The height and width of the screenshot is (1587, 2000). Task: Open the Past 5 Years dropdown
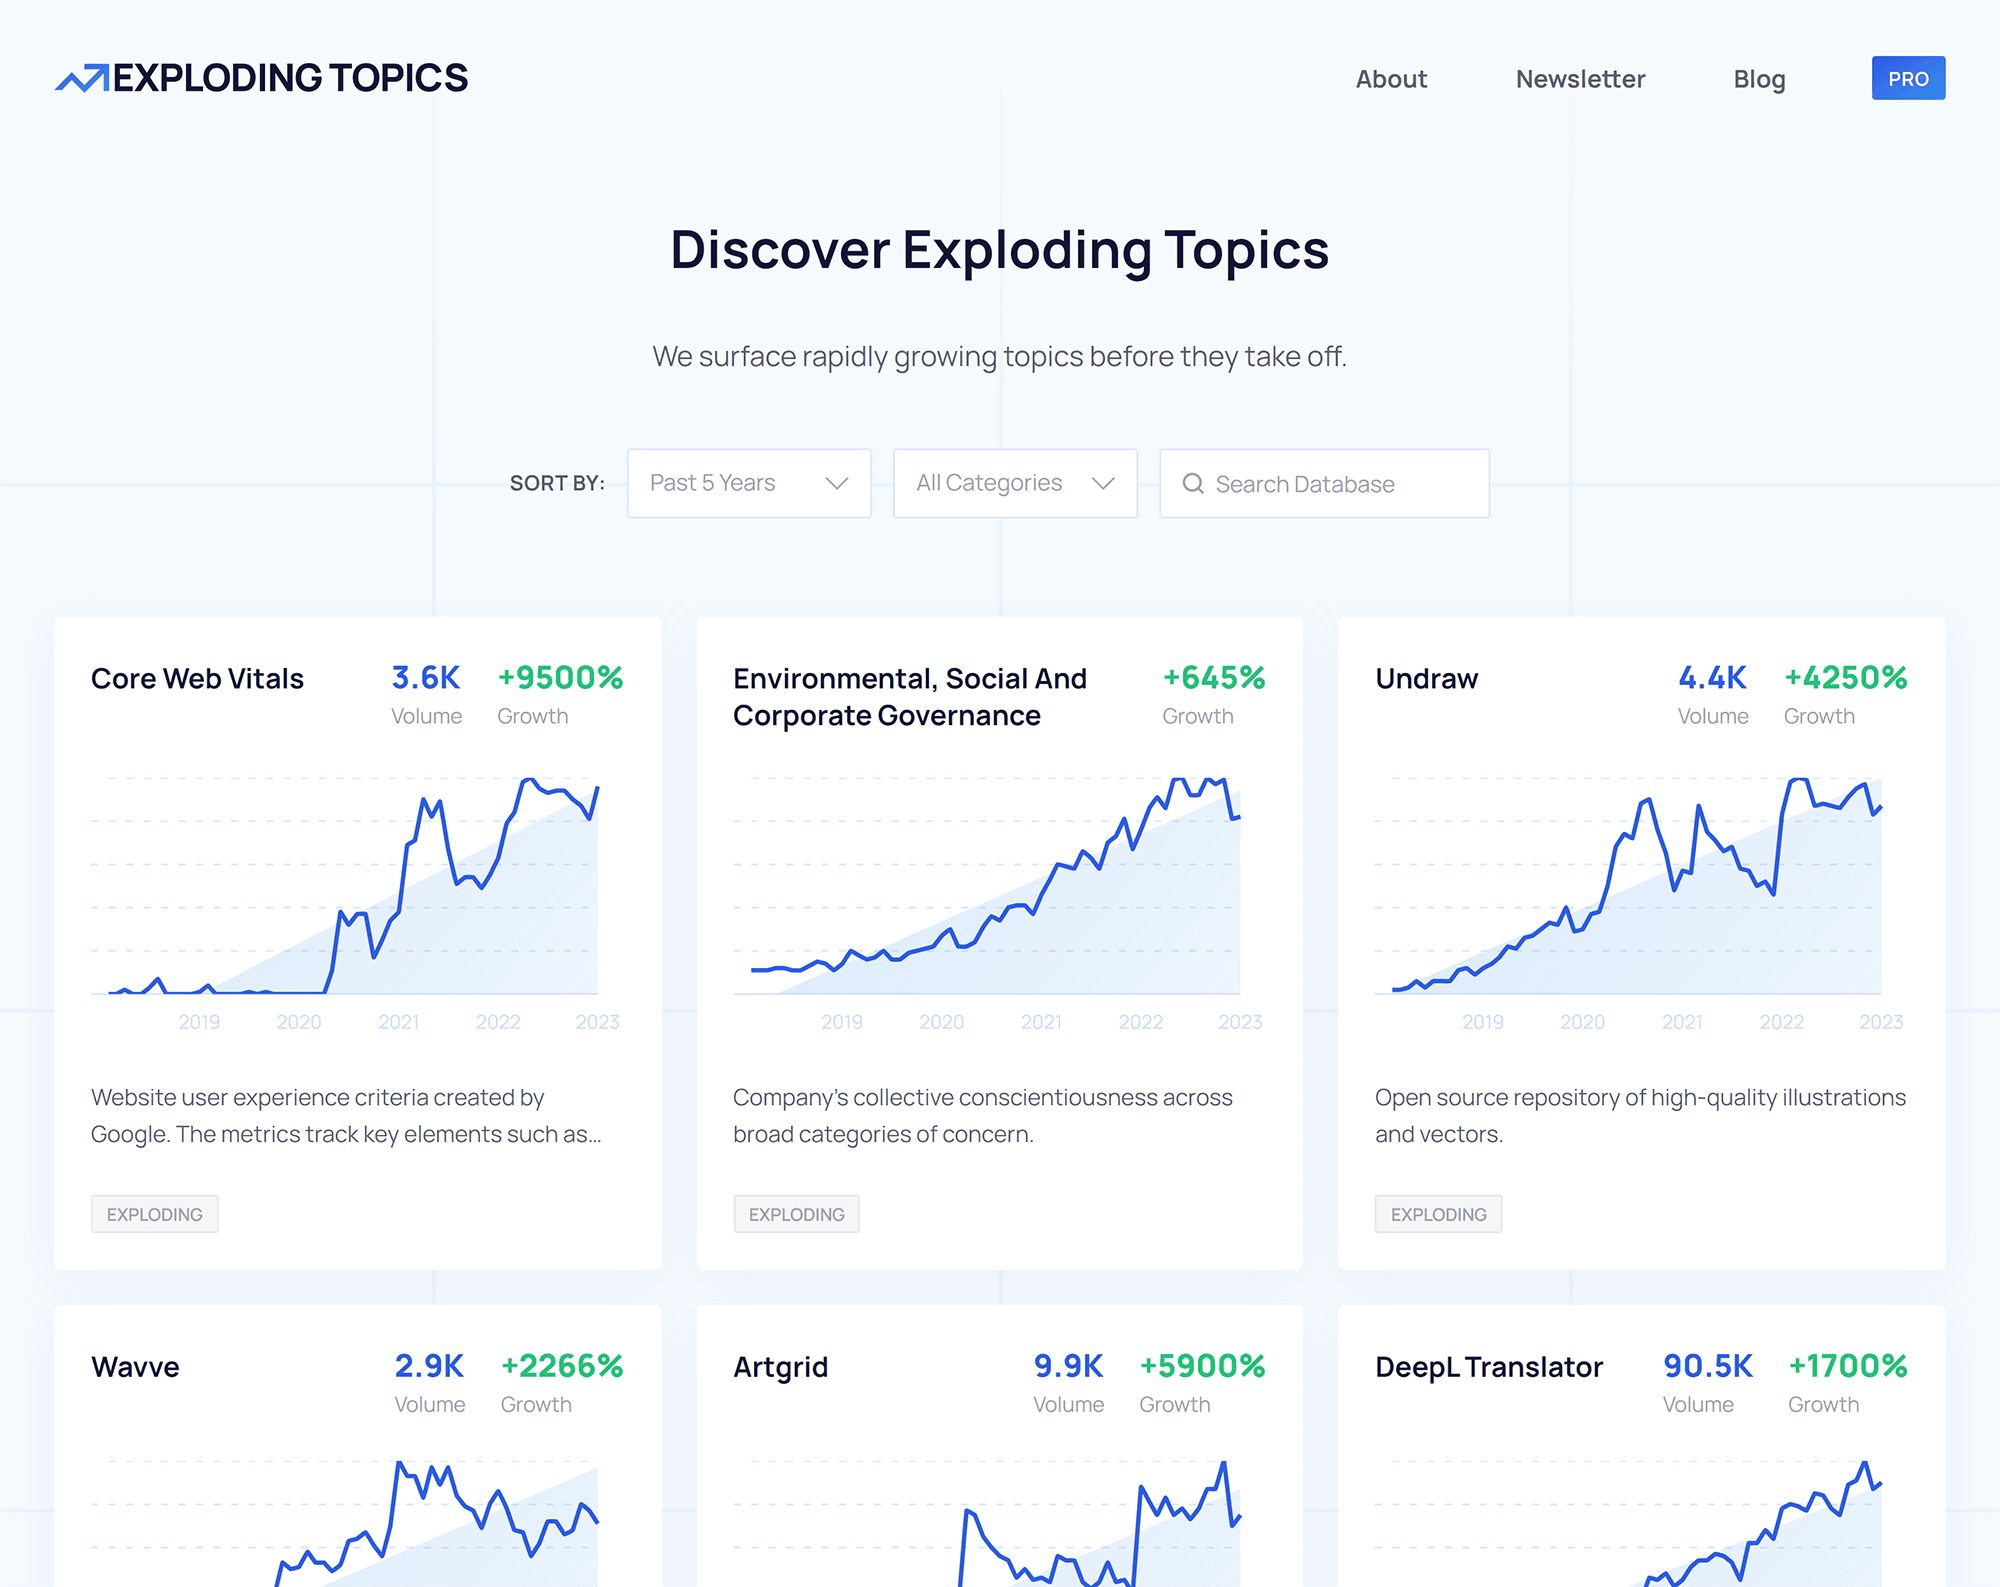point(749,483)
